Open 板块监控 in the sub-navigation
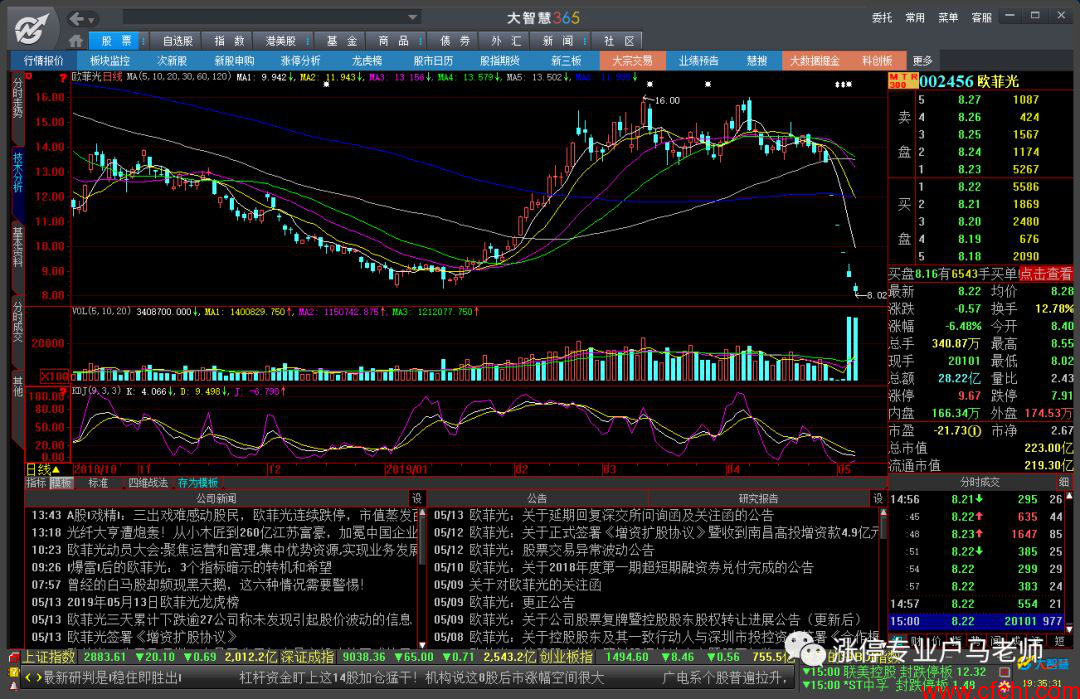The height and width of the screenshot is (699, 1080). pos(109,61)
